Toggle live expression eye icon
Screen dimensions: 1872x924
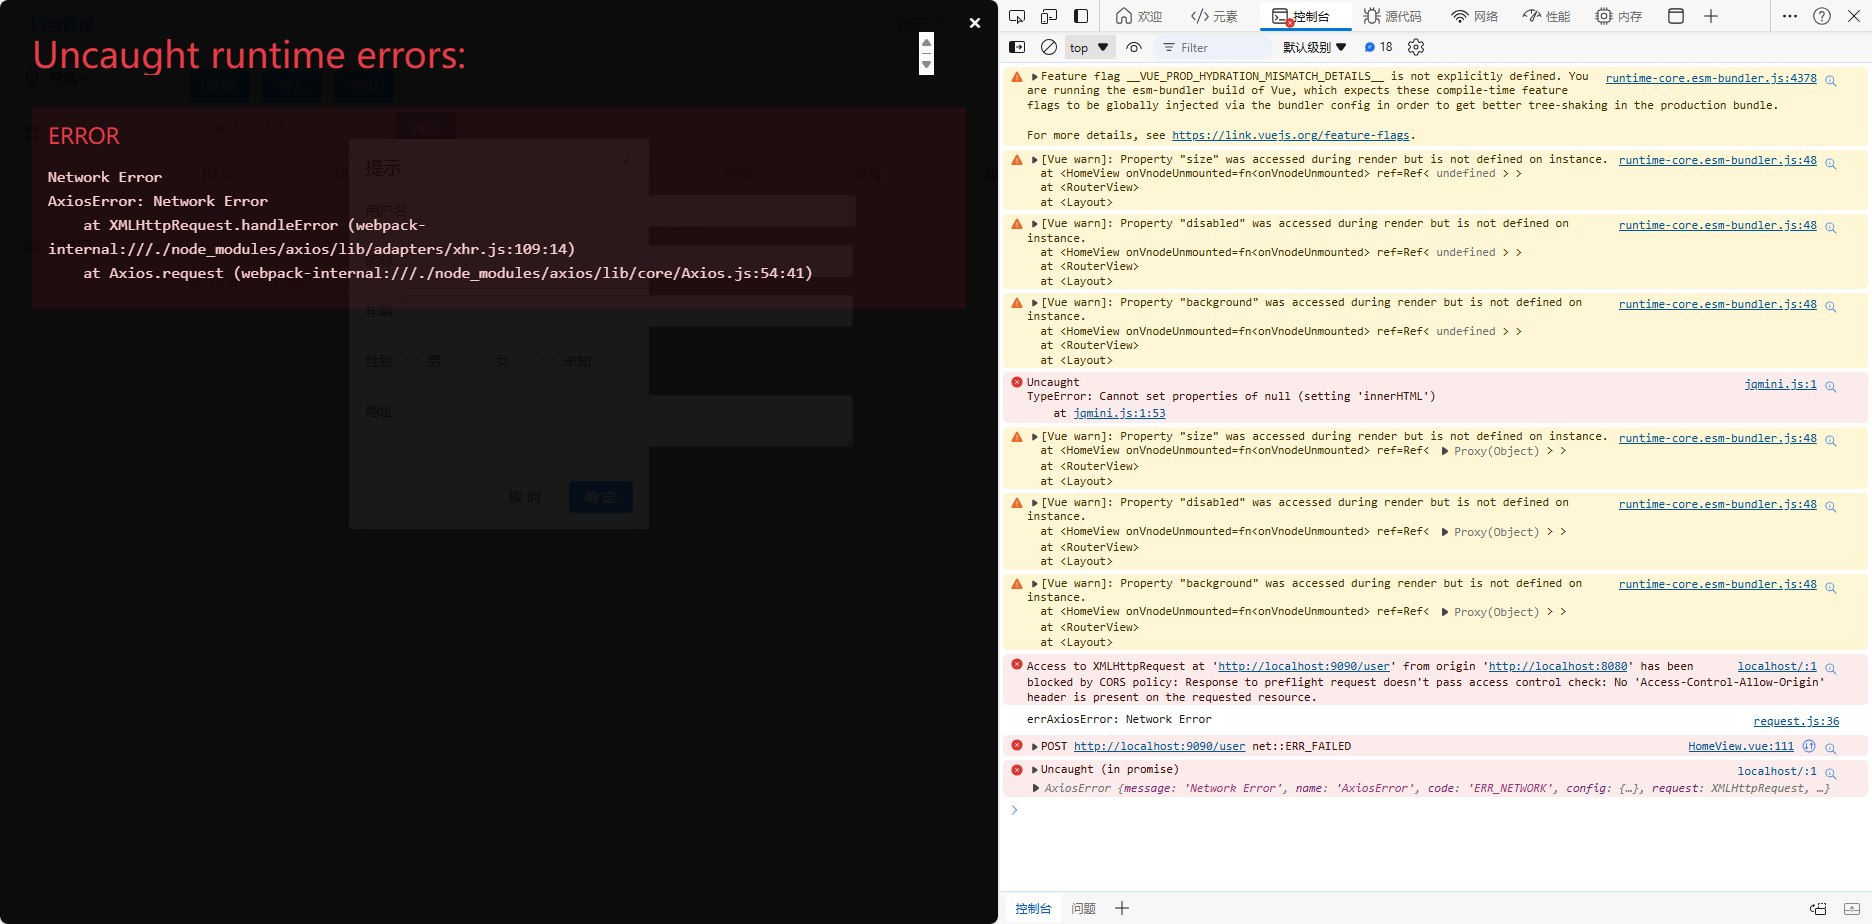click(1134, 47)
